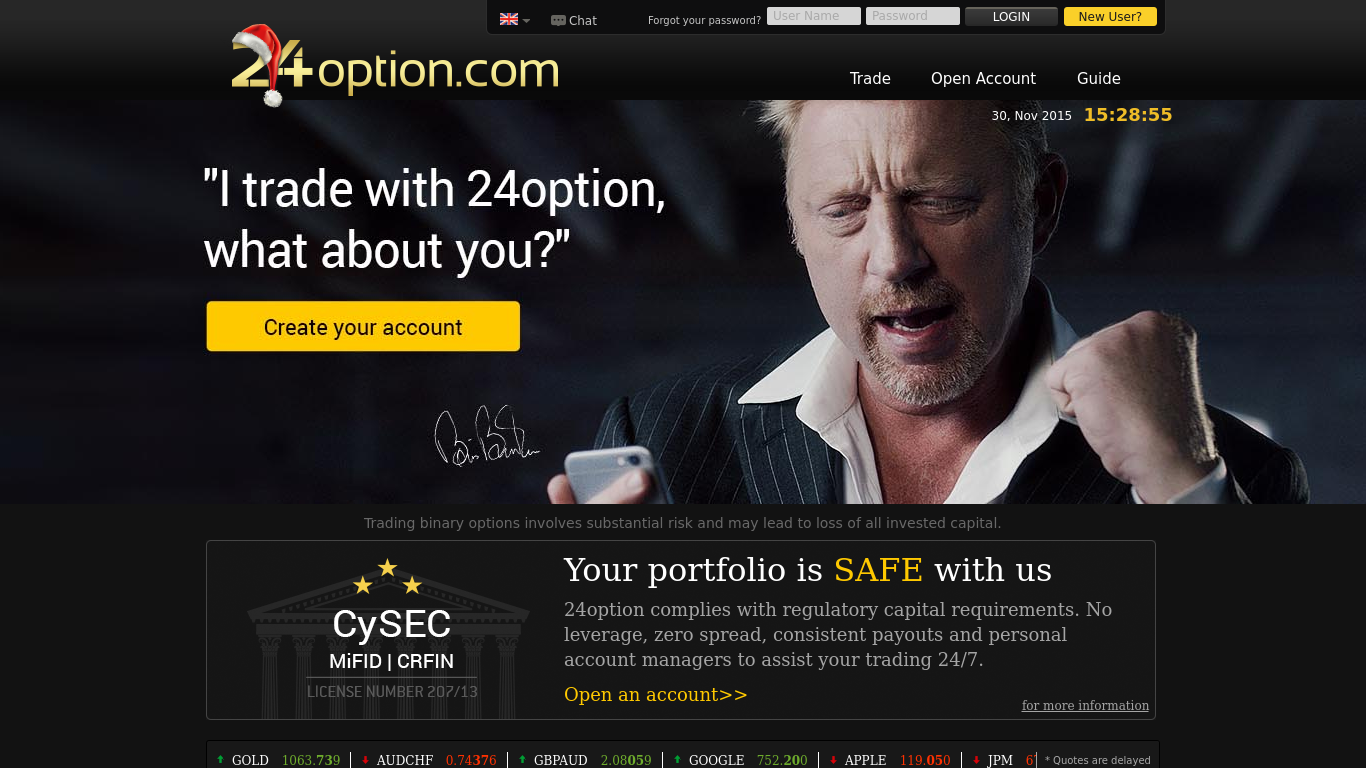Click the 24option.com Santa hat logo
1366x768 pixels.
[x=395, y=66]
